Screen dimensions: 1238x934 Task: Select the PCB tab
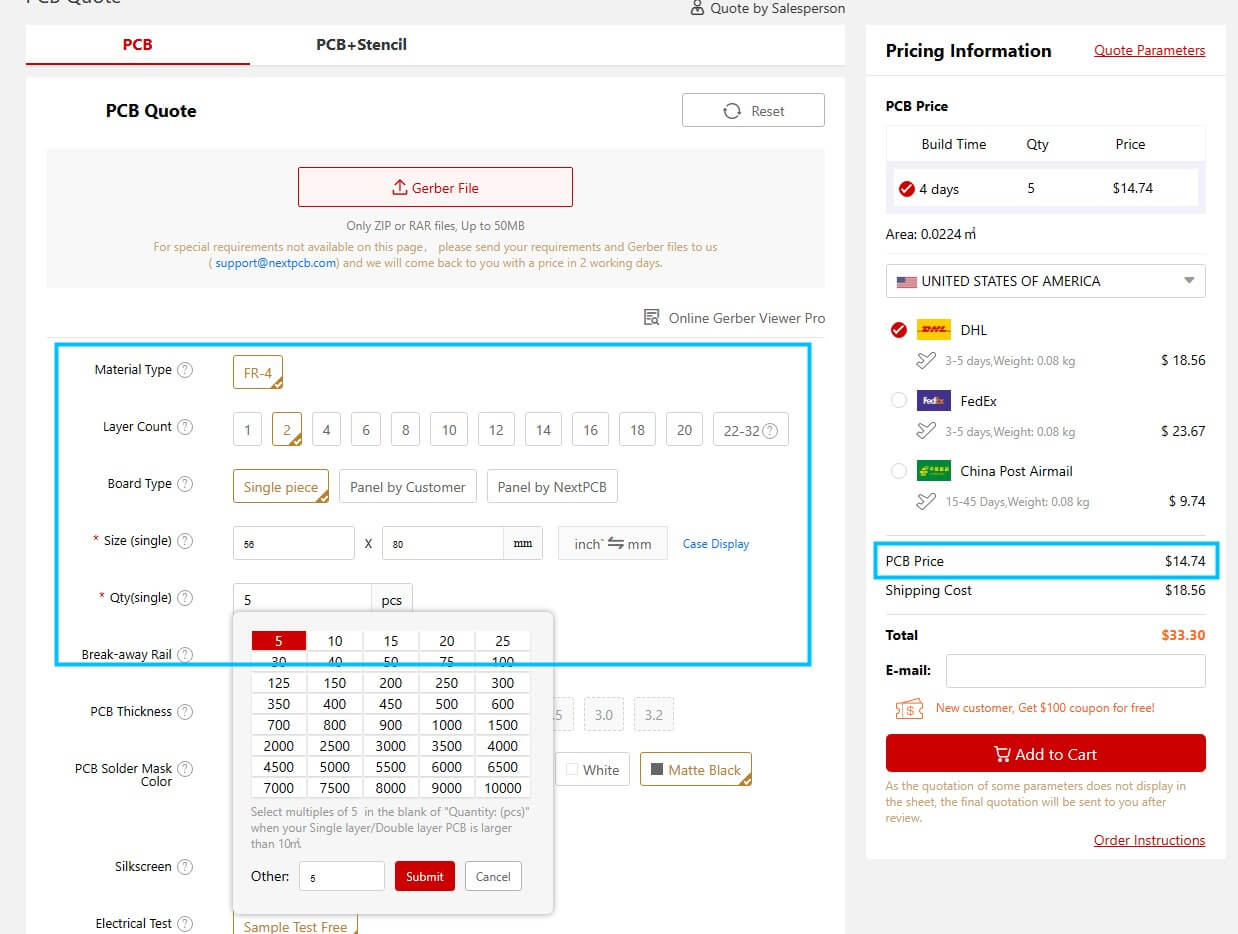(137, 44)
